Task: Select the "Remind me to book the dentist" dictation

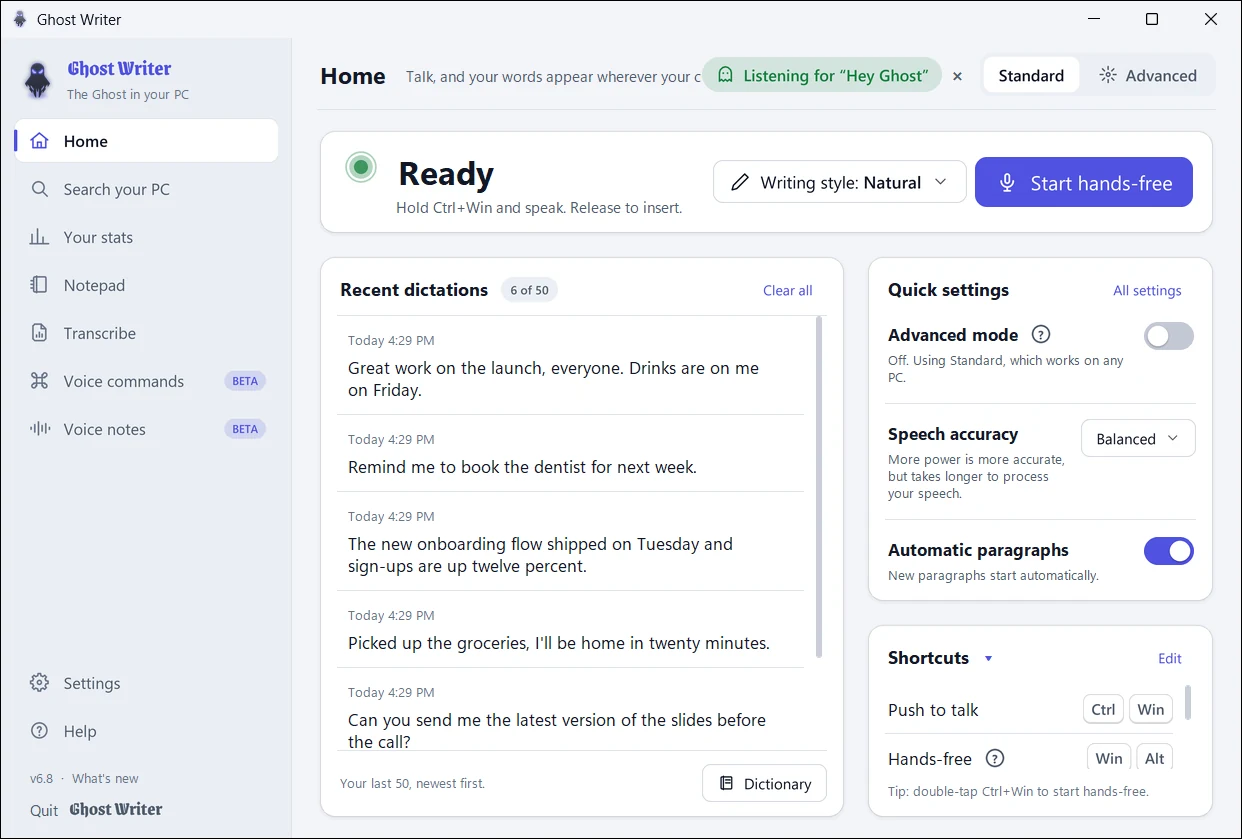Action: 570,453
